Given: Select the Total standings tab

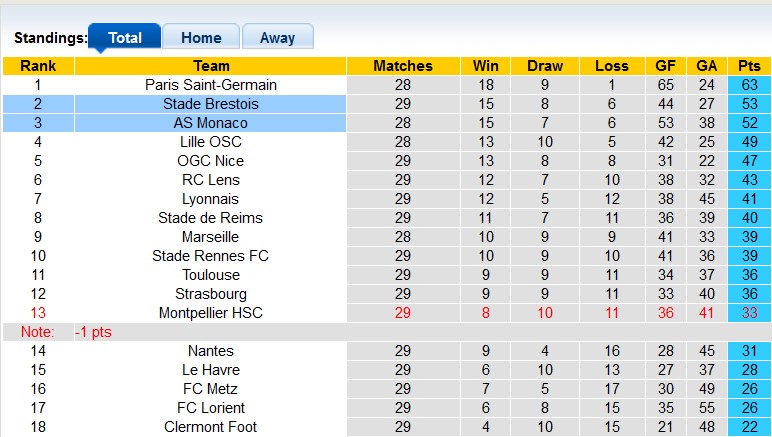Looking at the screenshot, I should tap(125, 38).
